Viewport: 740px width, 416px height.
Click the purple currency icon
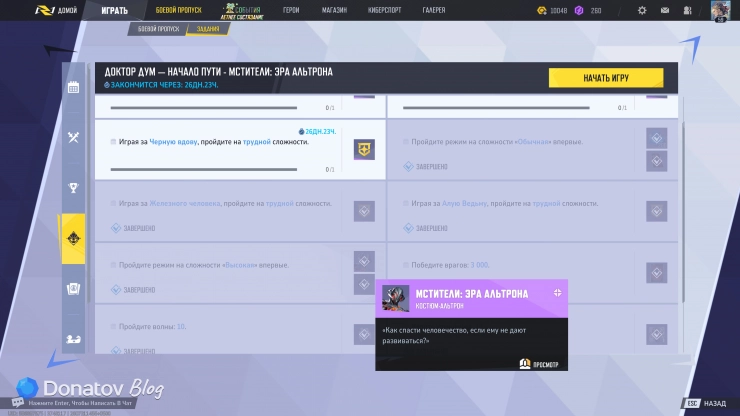579,10
